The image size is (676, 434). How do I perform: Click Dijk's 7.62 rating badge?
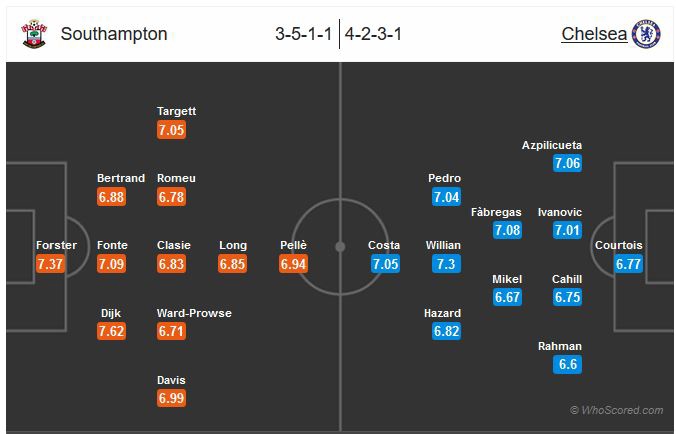point(111,331)
